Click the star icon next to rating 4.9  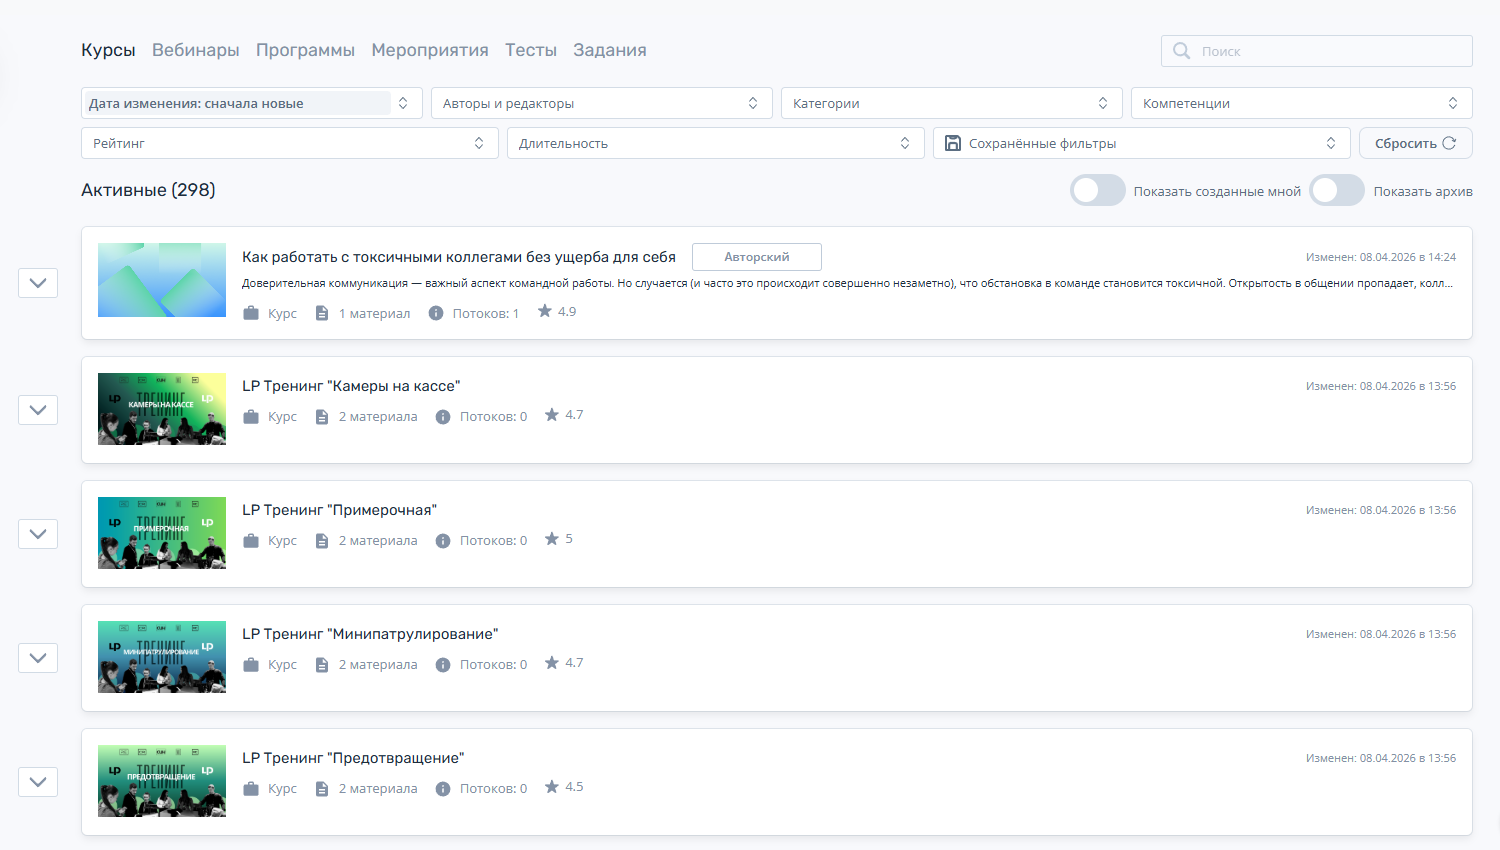pyautogui.click(x=545, y=311)
